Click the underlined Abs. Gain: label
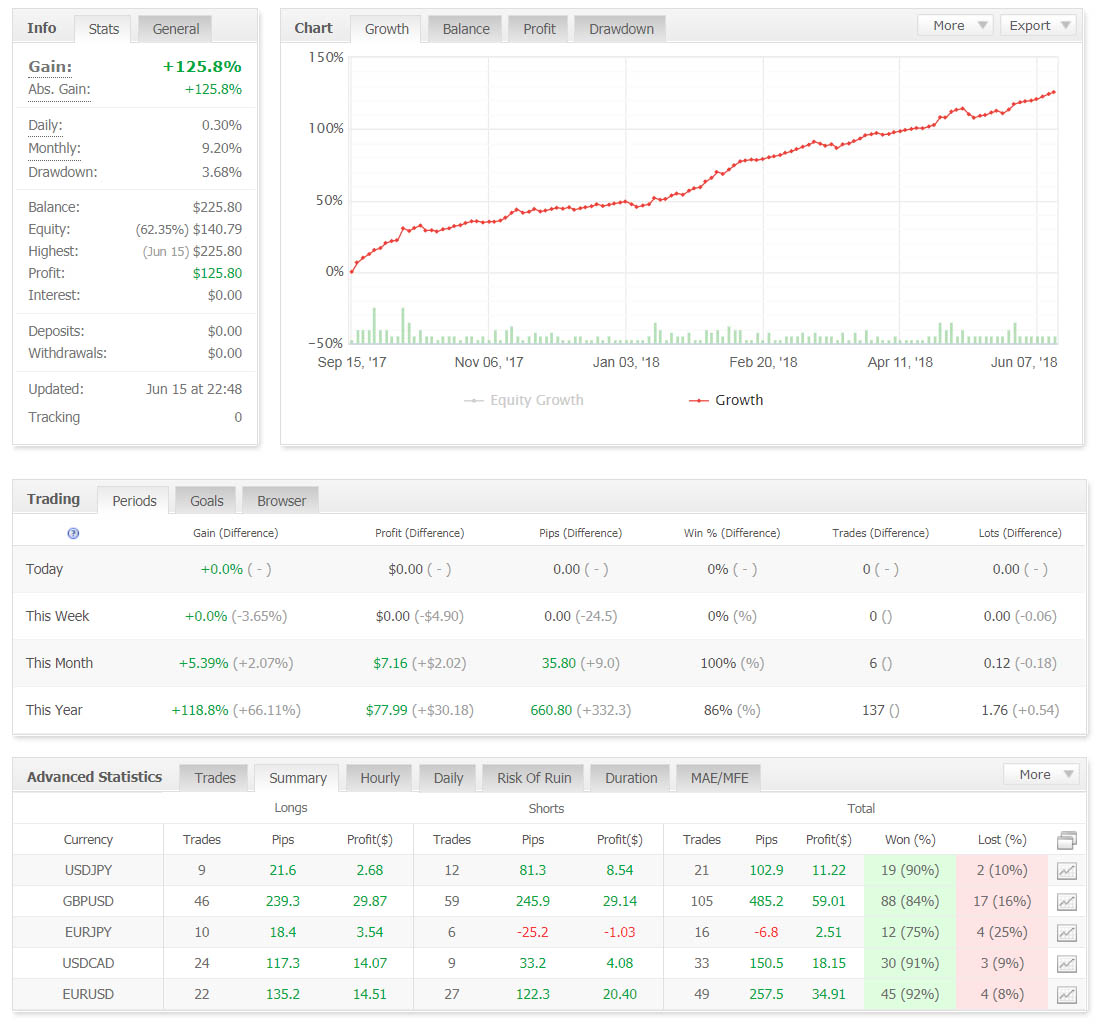The width and height of the screenshot is (1111, 1027). tap(59, 89)
